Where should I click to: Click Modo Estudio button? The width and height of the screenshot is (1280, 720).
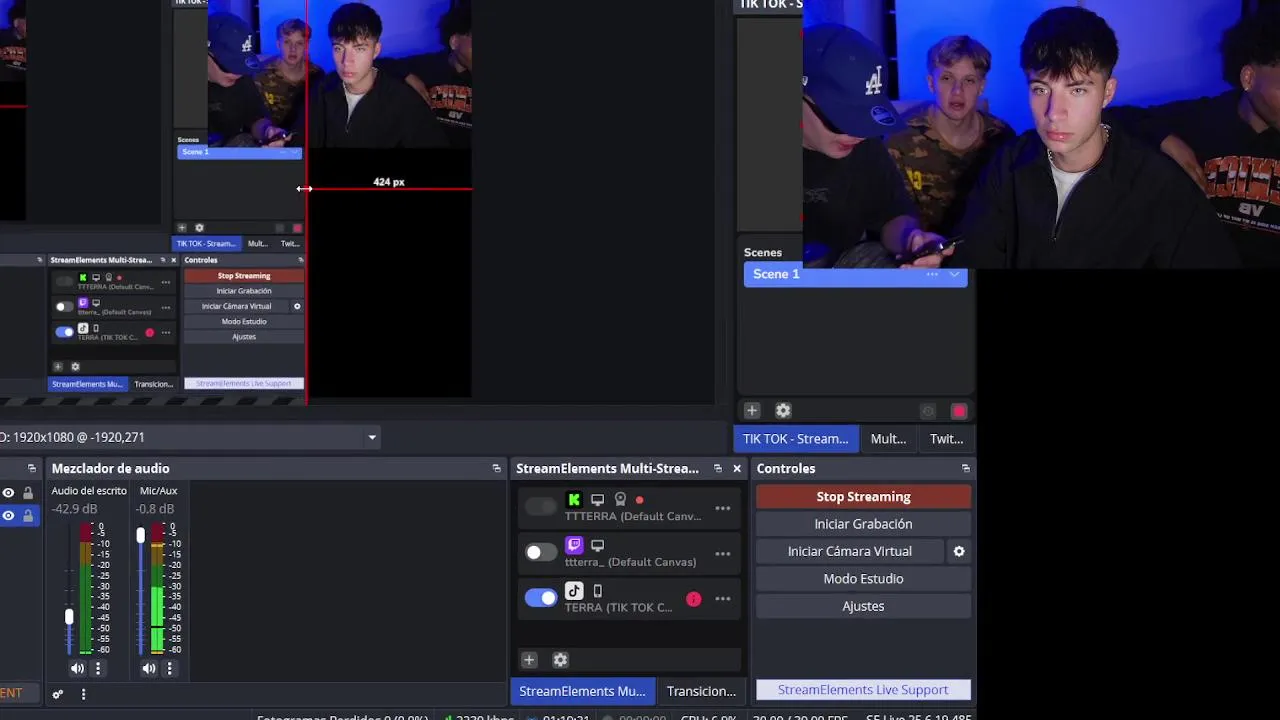863,579
